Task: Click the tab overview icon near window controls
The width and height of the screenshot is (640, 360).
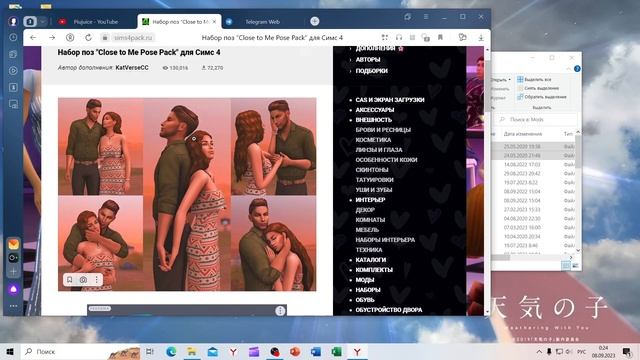Action: tap(407, 17)
